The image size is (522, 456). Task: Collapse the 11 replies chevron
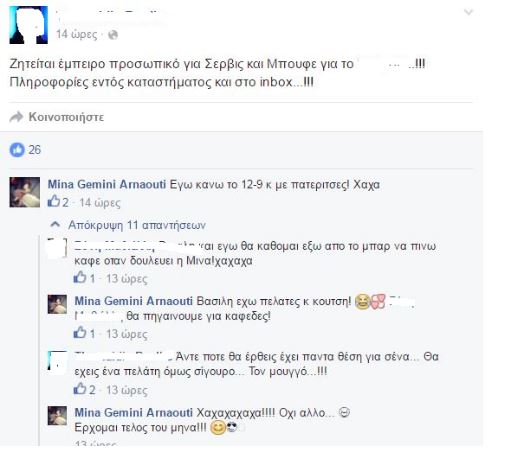pos(55,225)
